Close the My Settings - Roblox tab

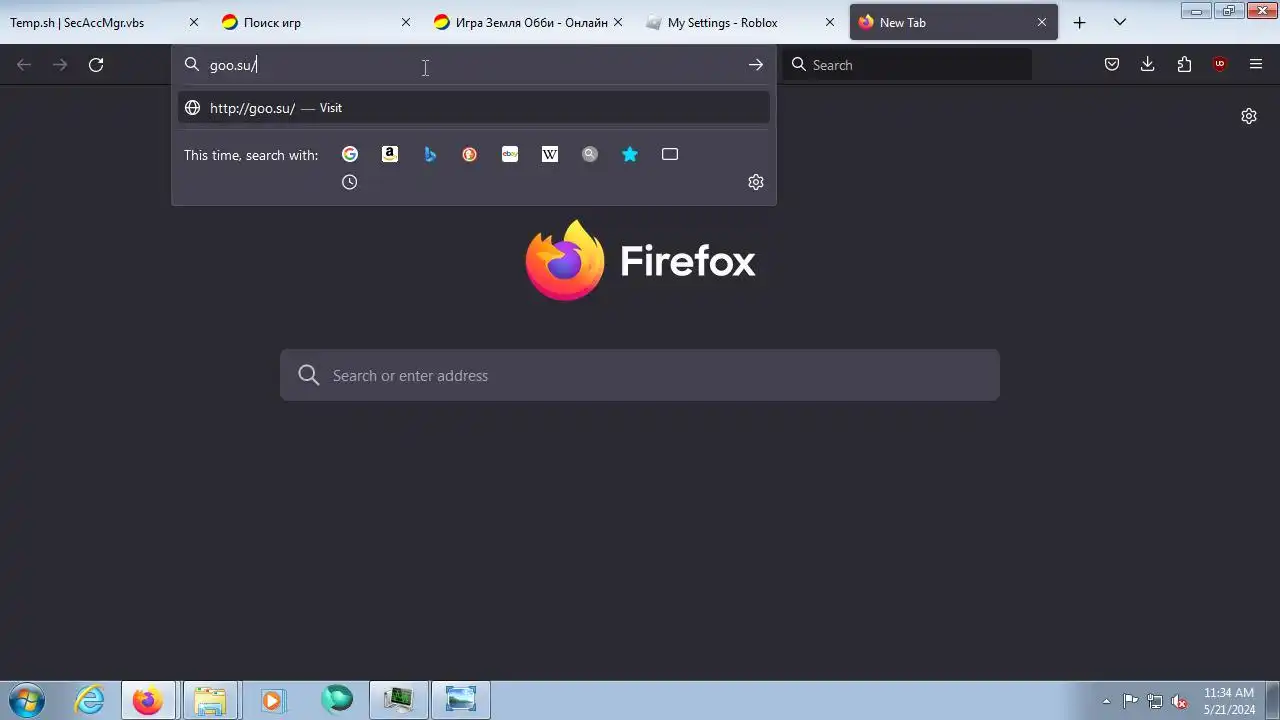click(830, 22)
